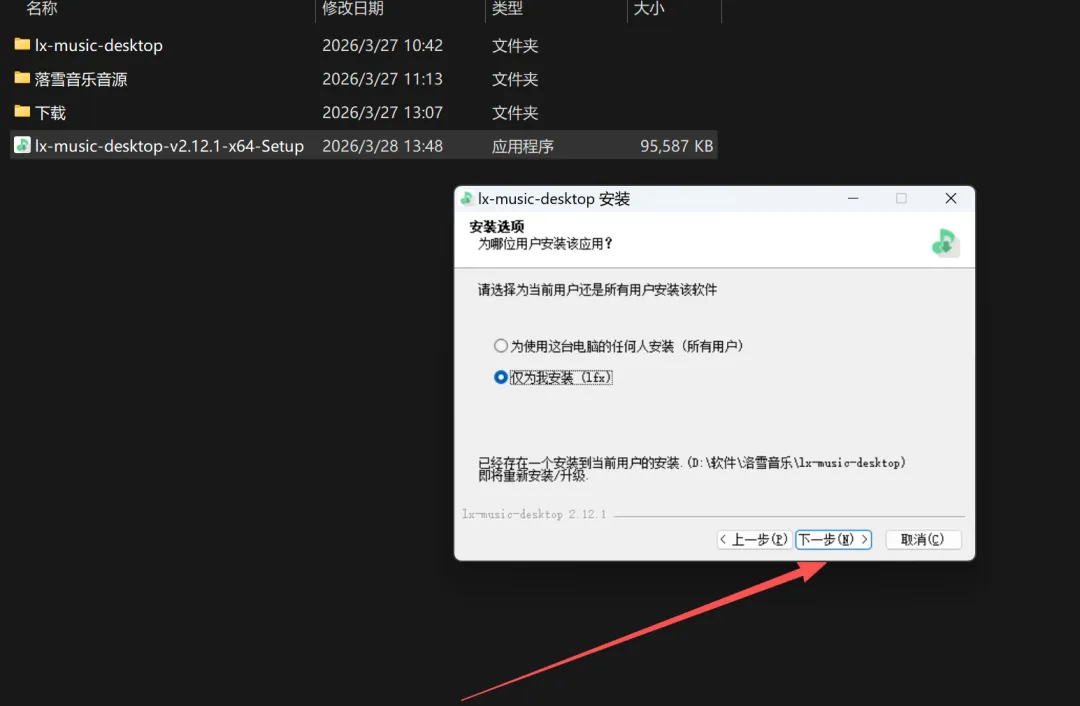Click the installer title bar app icon
1080x706 pixels.
(466, 198)
